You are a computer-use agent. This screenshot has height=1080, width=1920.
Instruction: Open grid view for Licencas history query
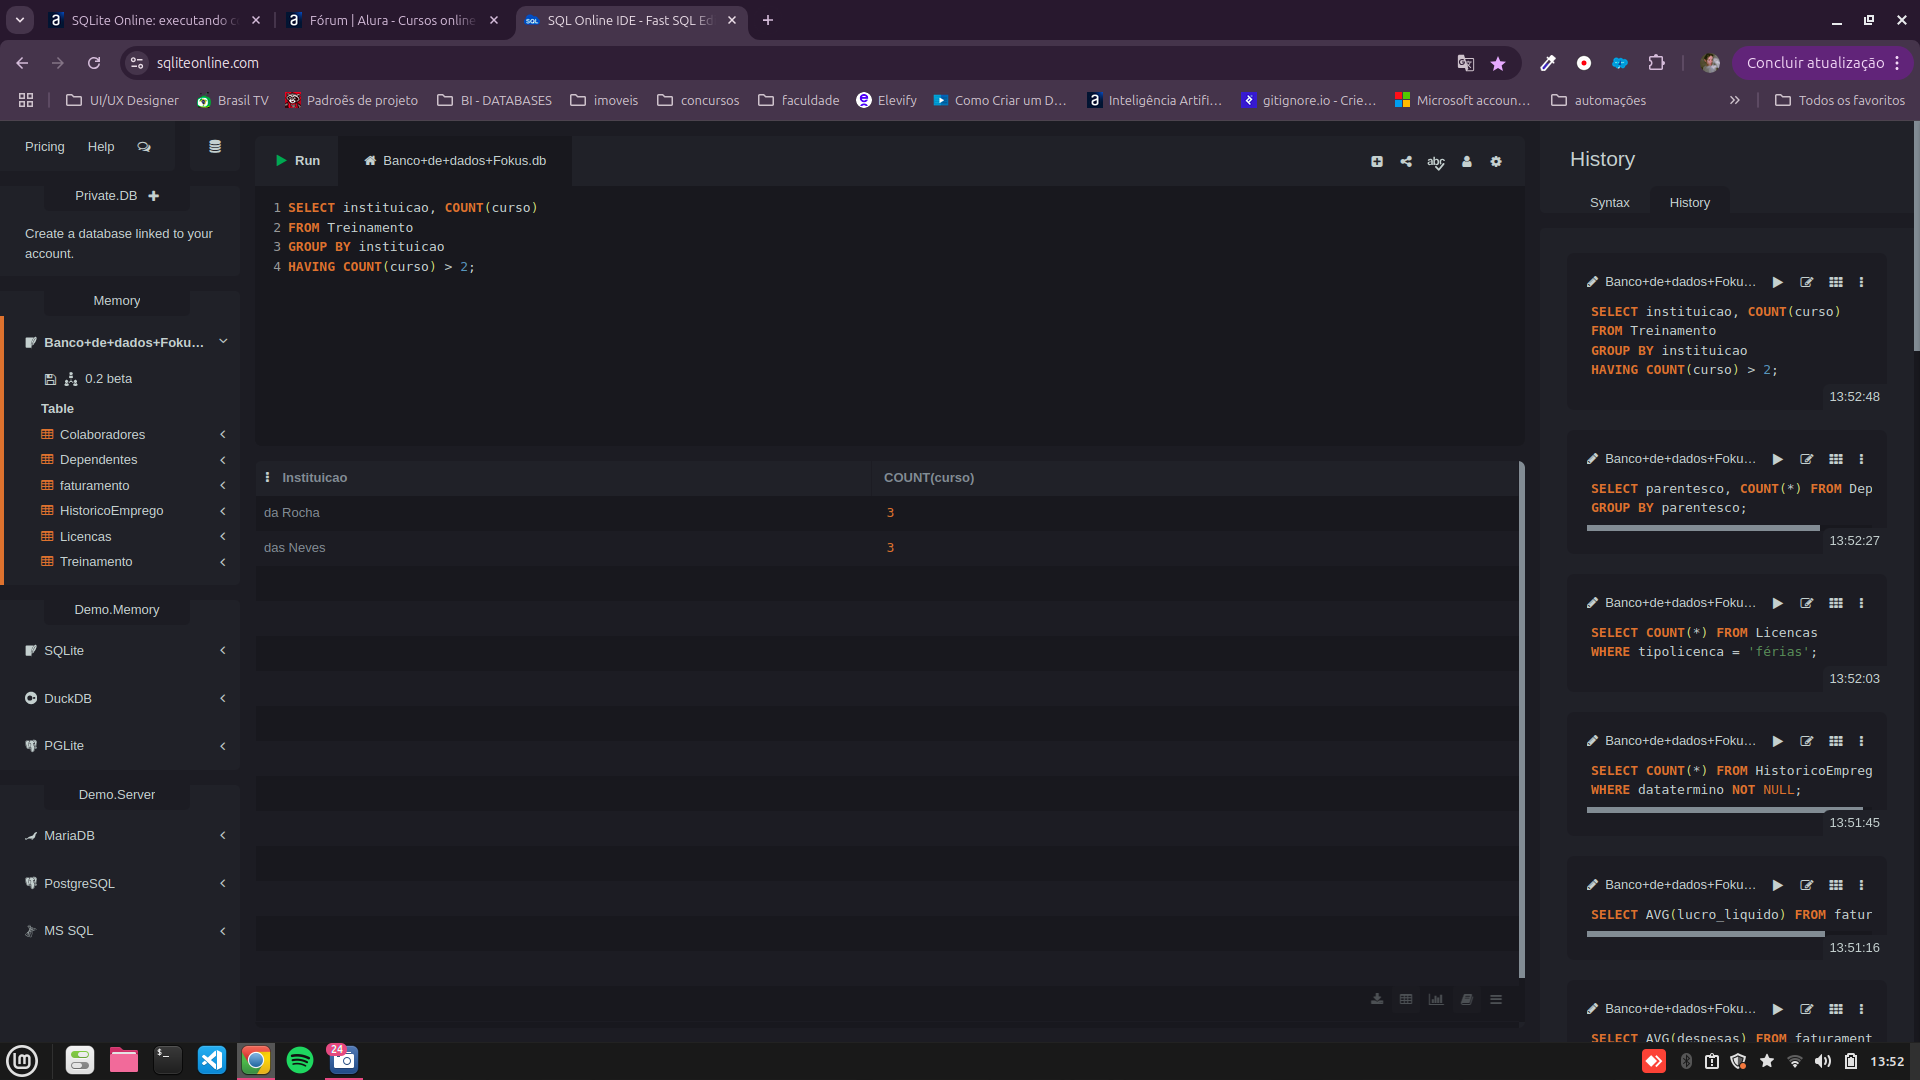coord(1836,603)
